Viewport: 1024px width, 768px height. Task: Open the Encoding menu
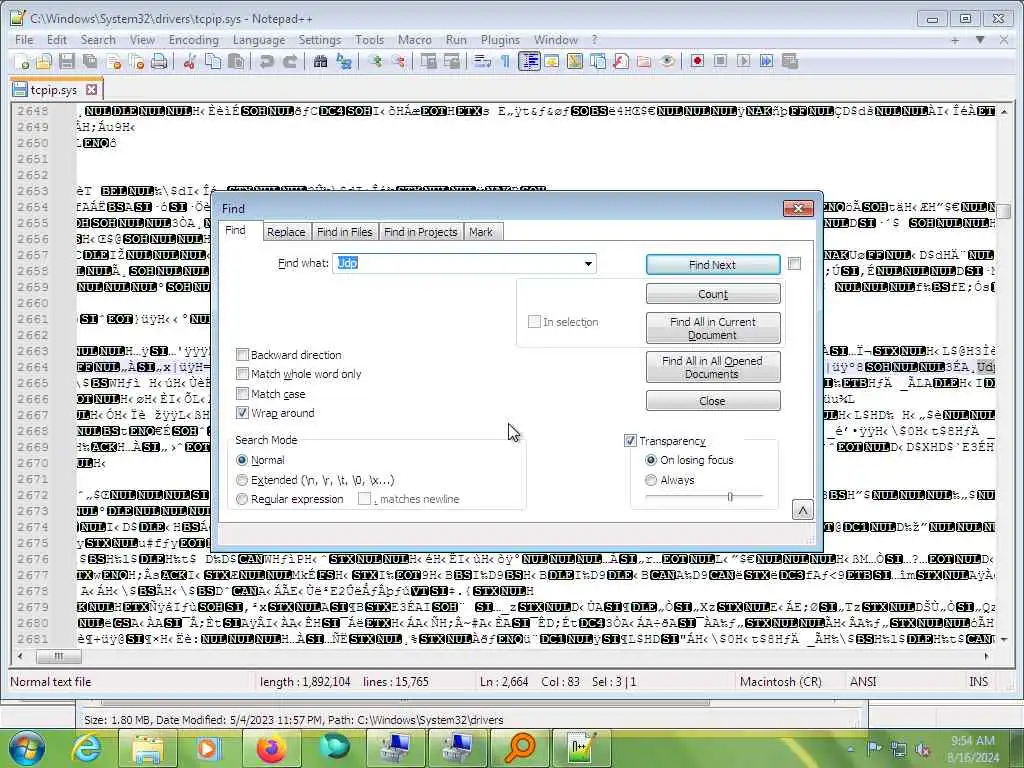tap(193, 40)
